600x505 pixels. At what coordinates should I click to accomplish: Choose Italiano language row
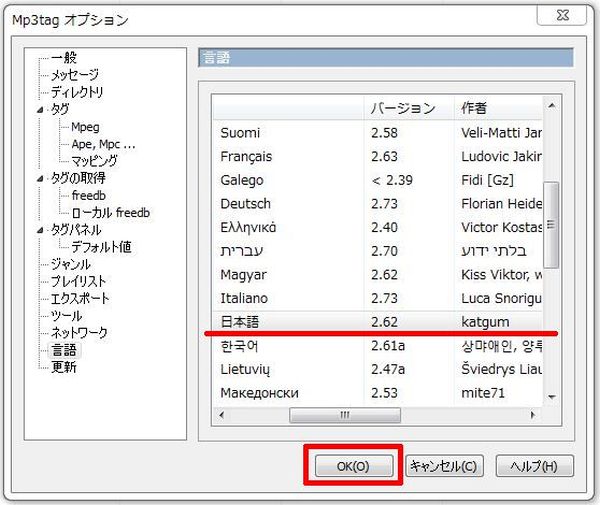click(377, 298)
